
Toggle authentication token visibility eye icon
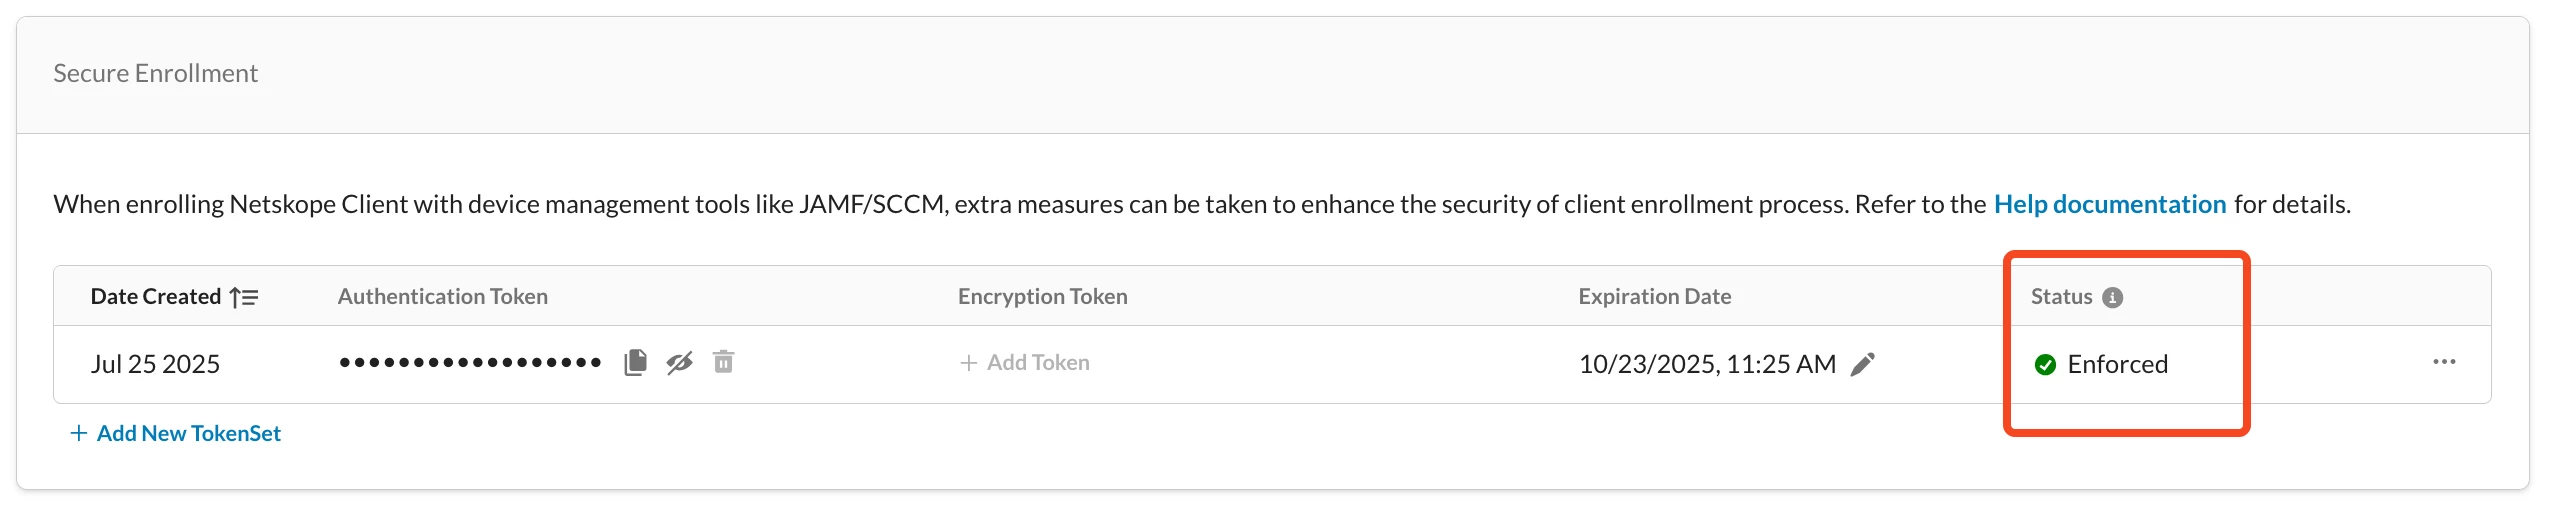pyautogui.click(x=680, y=362)
